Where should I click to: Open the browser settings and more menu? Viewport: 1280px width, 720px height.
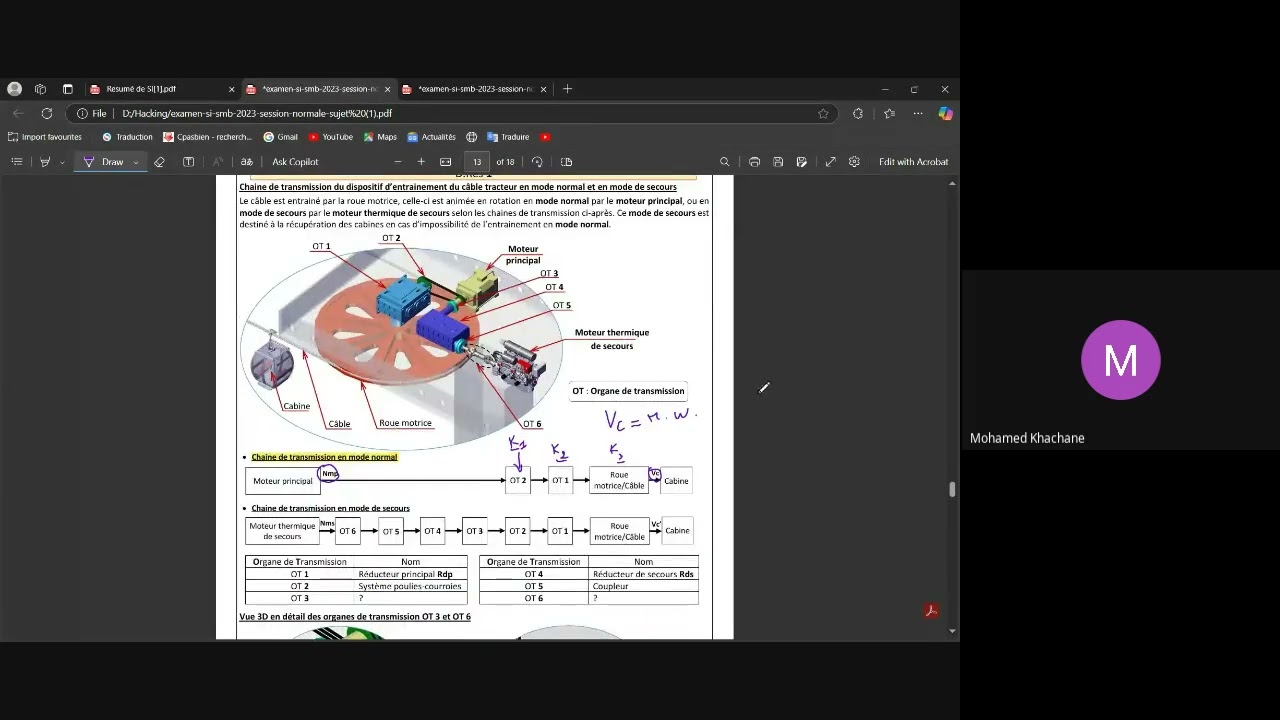(x=918, y=113)
